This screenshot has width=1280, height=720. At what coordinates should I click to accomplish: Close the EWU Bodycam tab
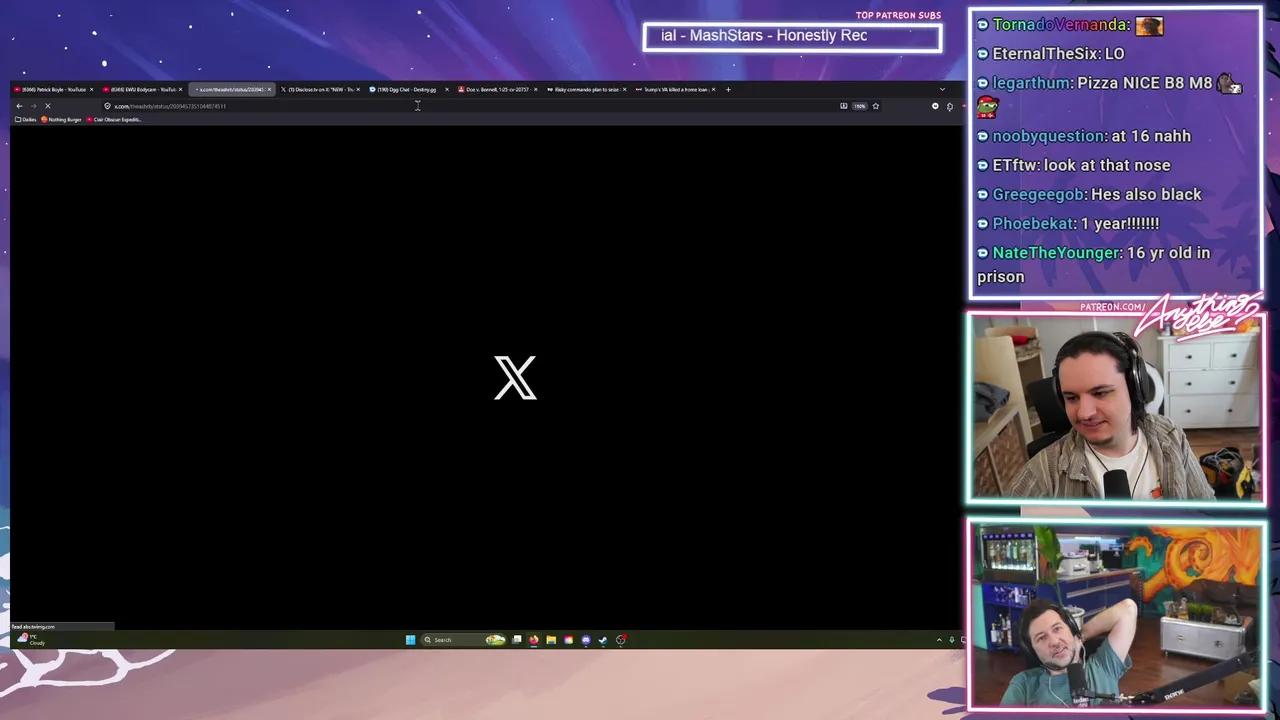(180, 89)
